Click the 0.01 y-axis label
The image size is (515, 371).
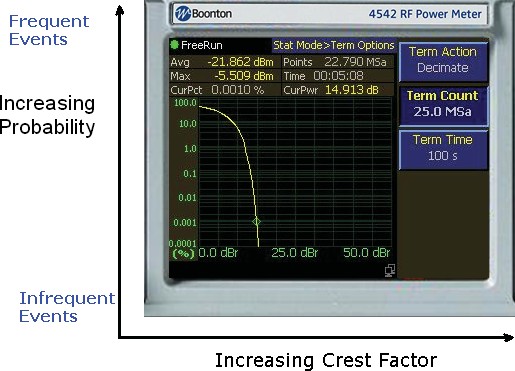[188, 198]
